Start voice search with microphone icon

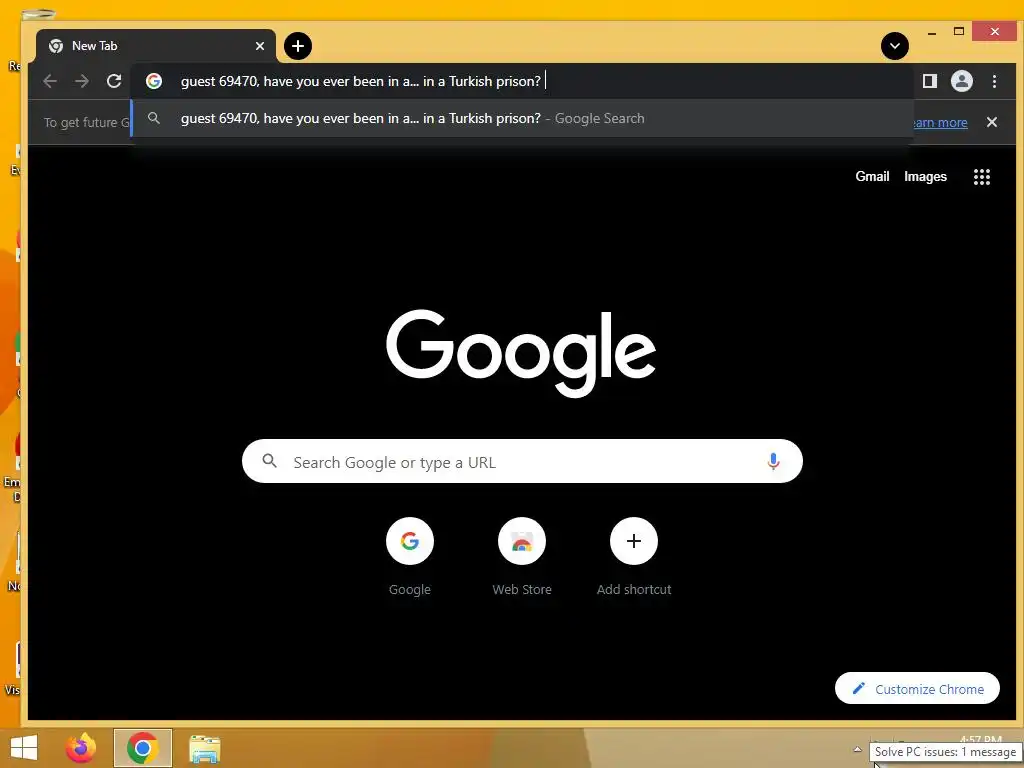[773, 462]
